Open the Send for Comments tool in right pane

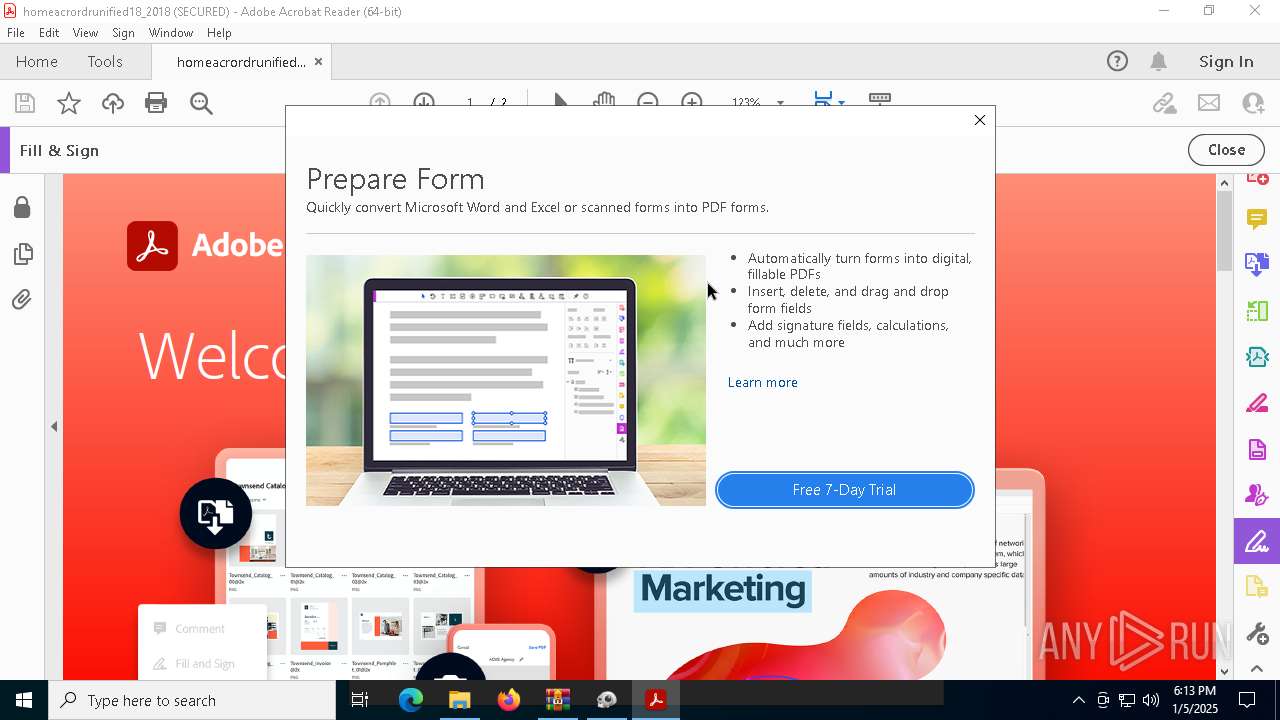tap(1257, 588)
